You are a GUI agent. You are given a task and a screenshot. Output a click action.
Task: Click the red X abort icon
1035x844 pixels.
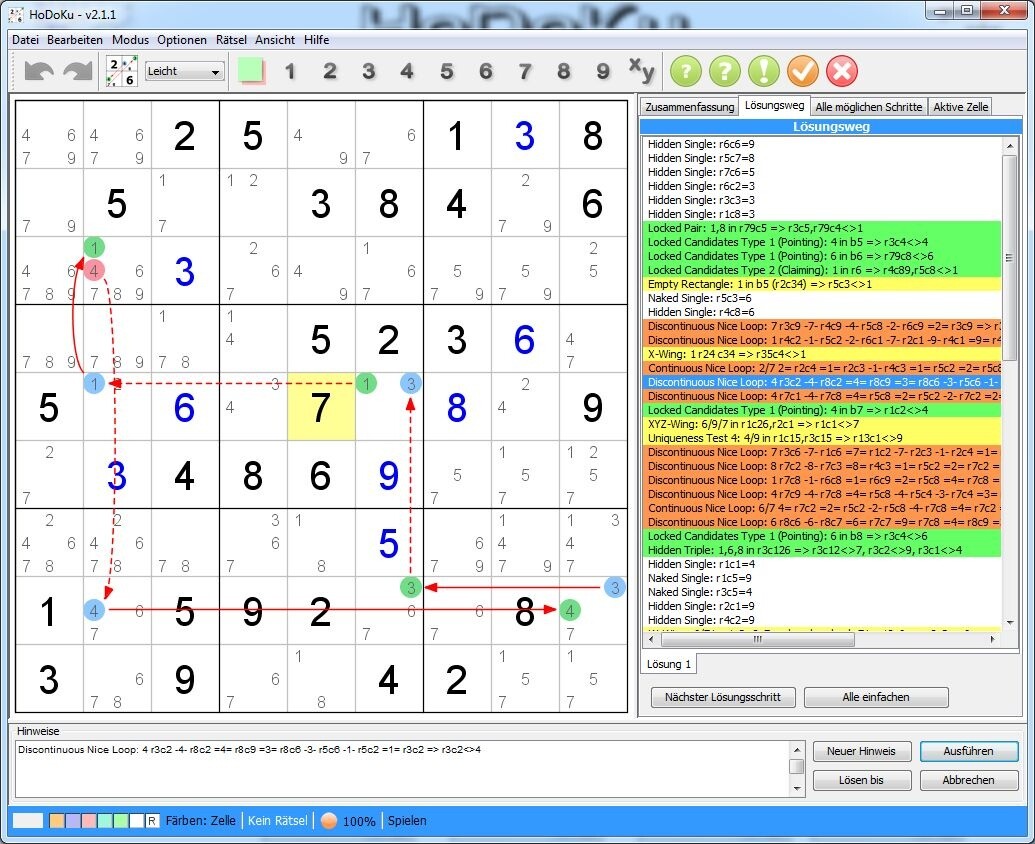point(841,70)
